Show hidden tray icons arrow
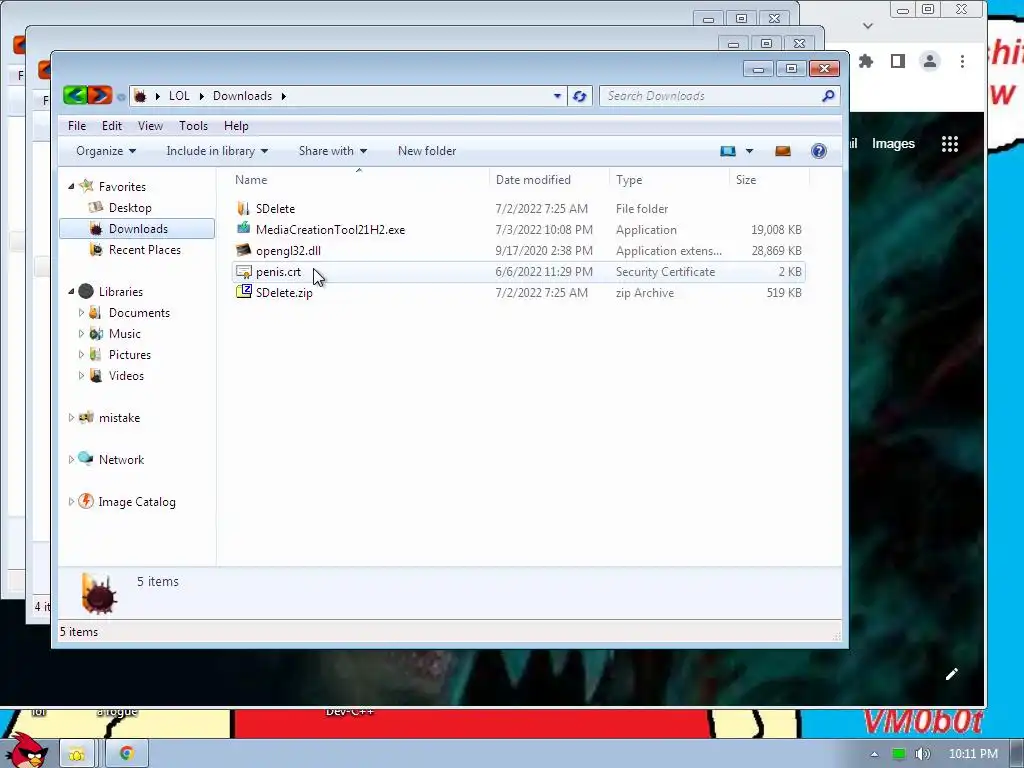This screenshot has width=1024, height=768. (x=874, y=754)
